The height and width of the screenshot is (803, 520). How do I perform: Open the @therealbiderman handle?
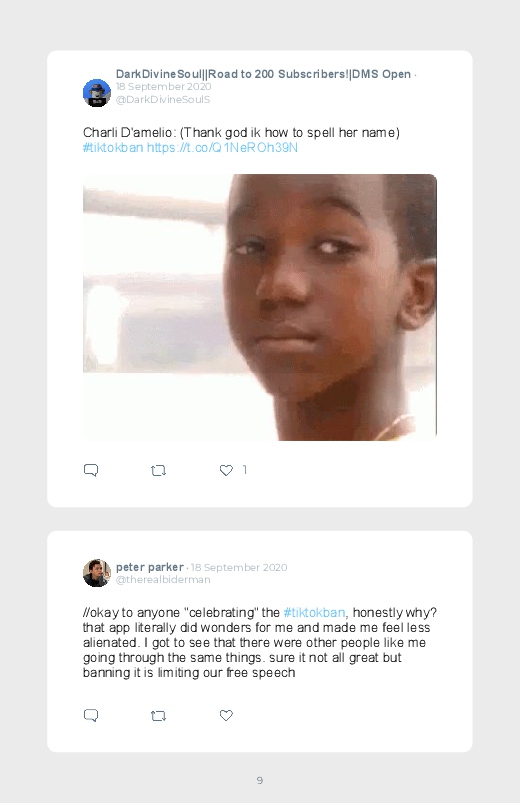[x=163, y=580]
